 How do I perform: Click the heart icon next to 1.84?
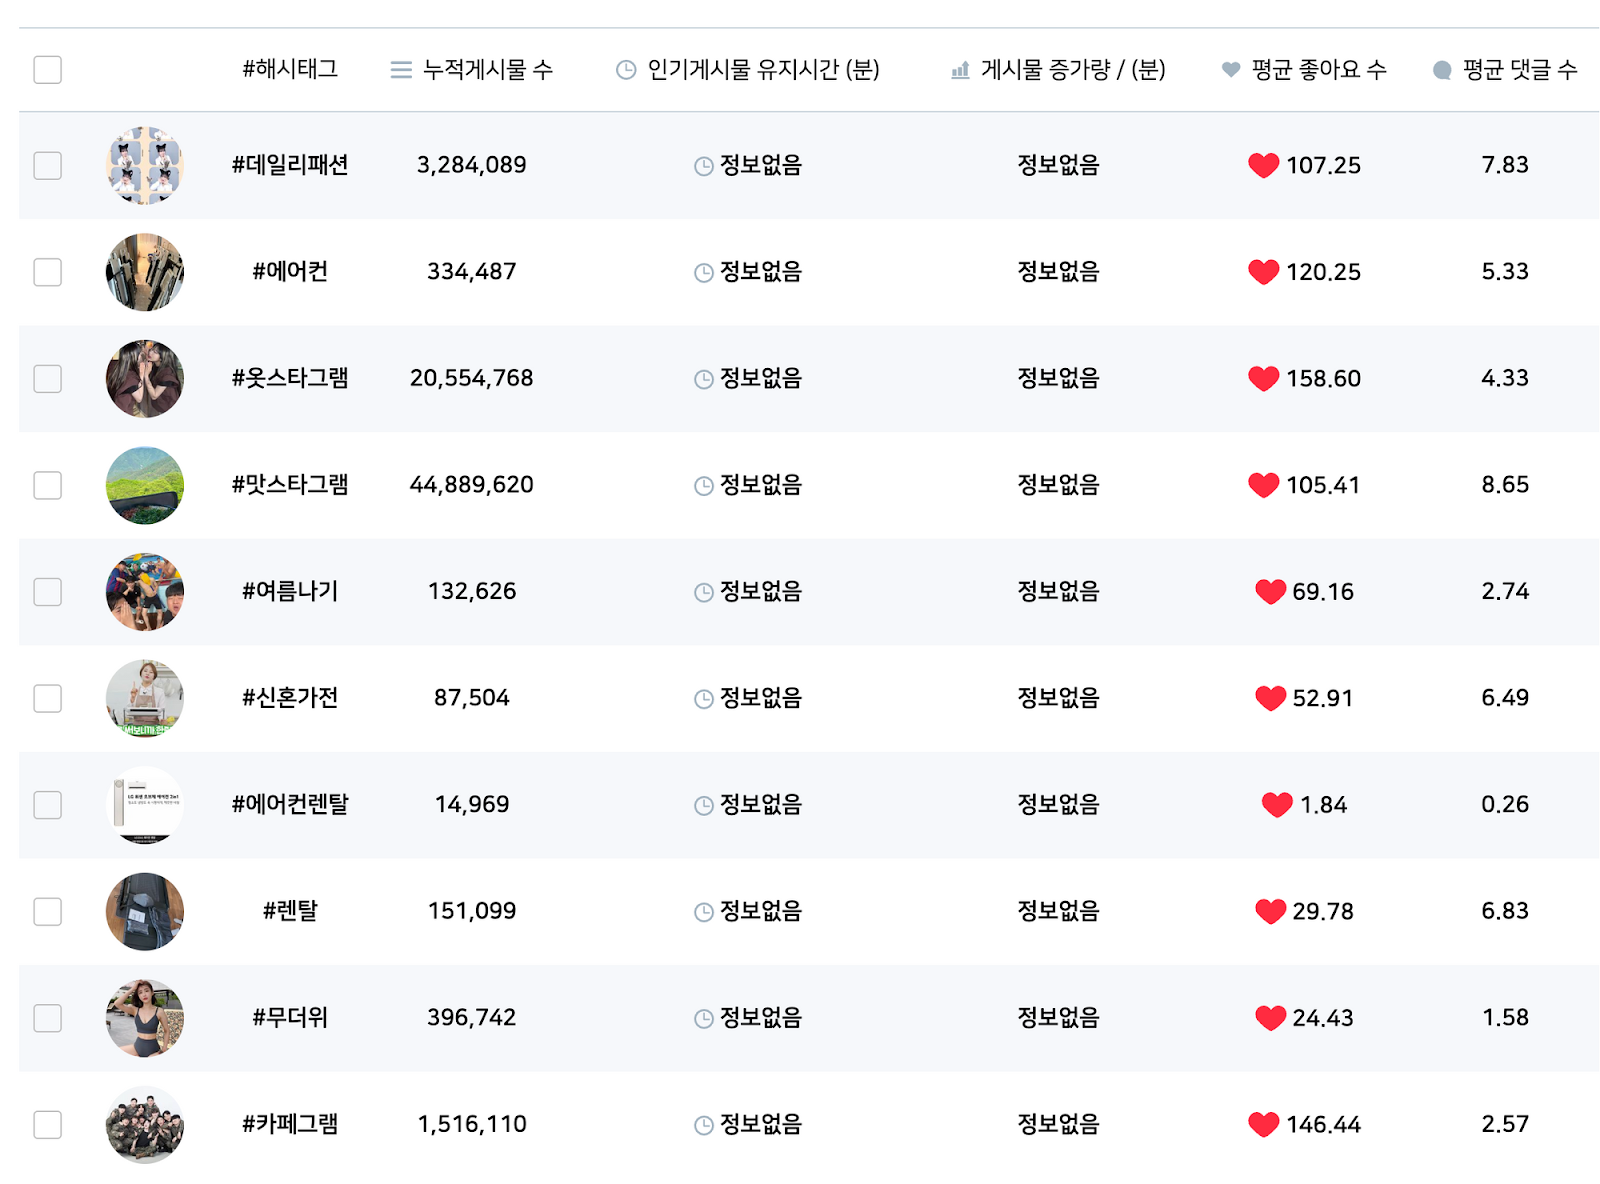coord(1277,804)
